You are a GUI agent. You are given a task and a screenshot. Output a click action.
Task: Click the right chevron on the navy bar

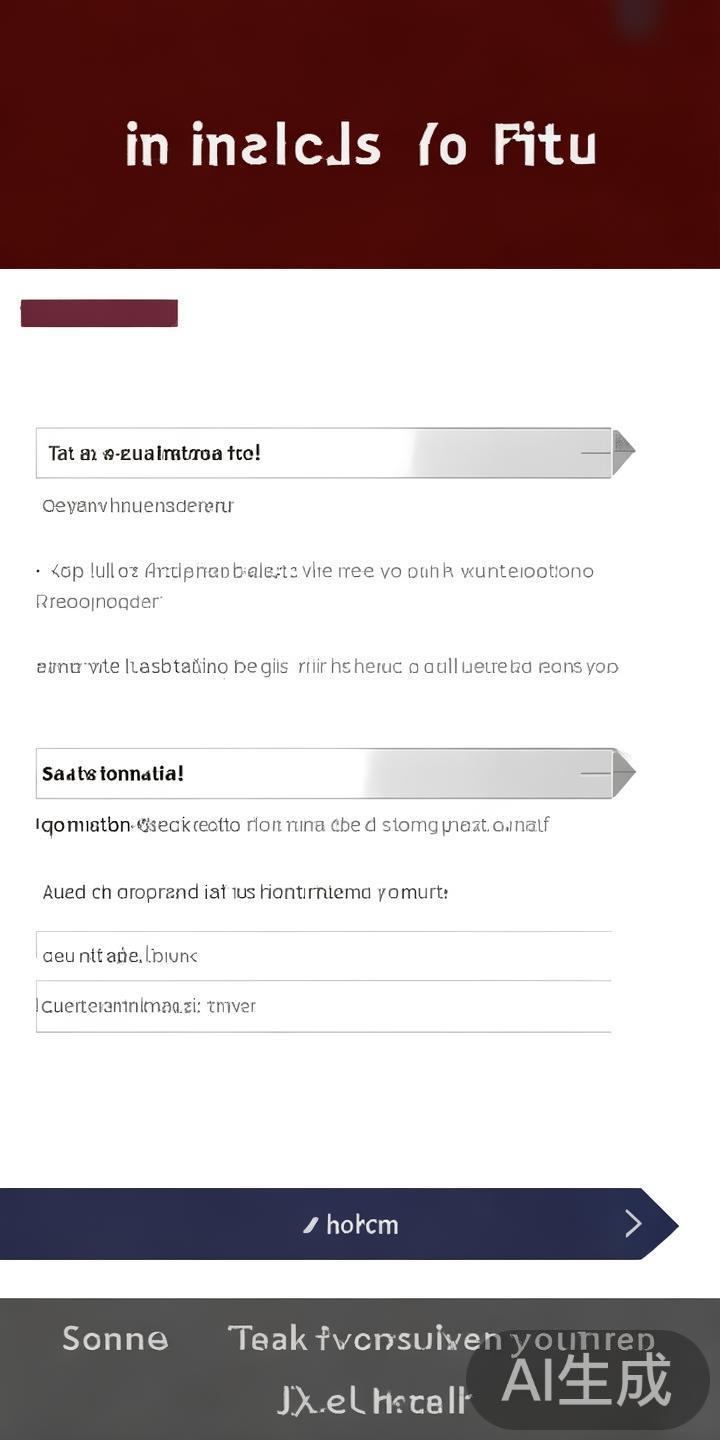634,1223
